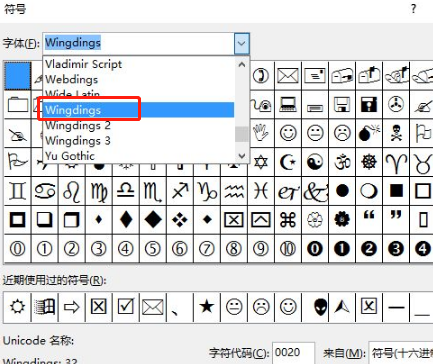Select the boxed X symbol in the grid

pos(234,220)
